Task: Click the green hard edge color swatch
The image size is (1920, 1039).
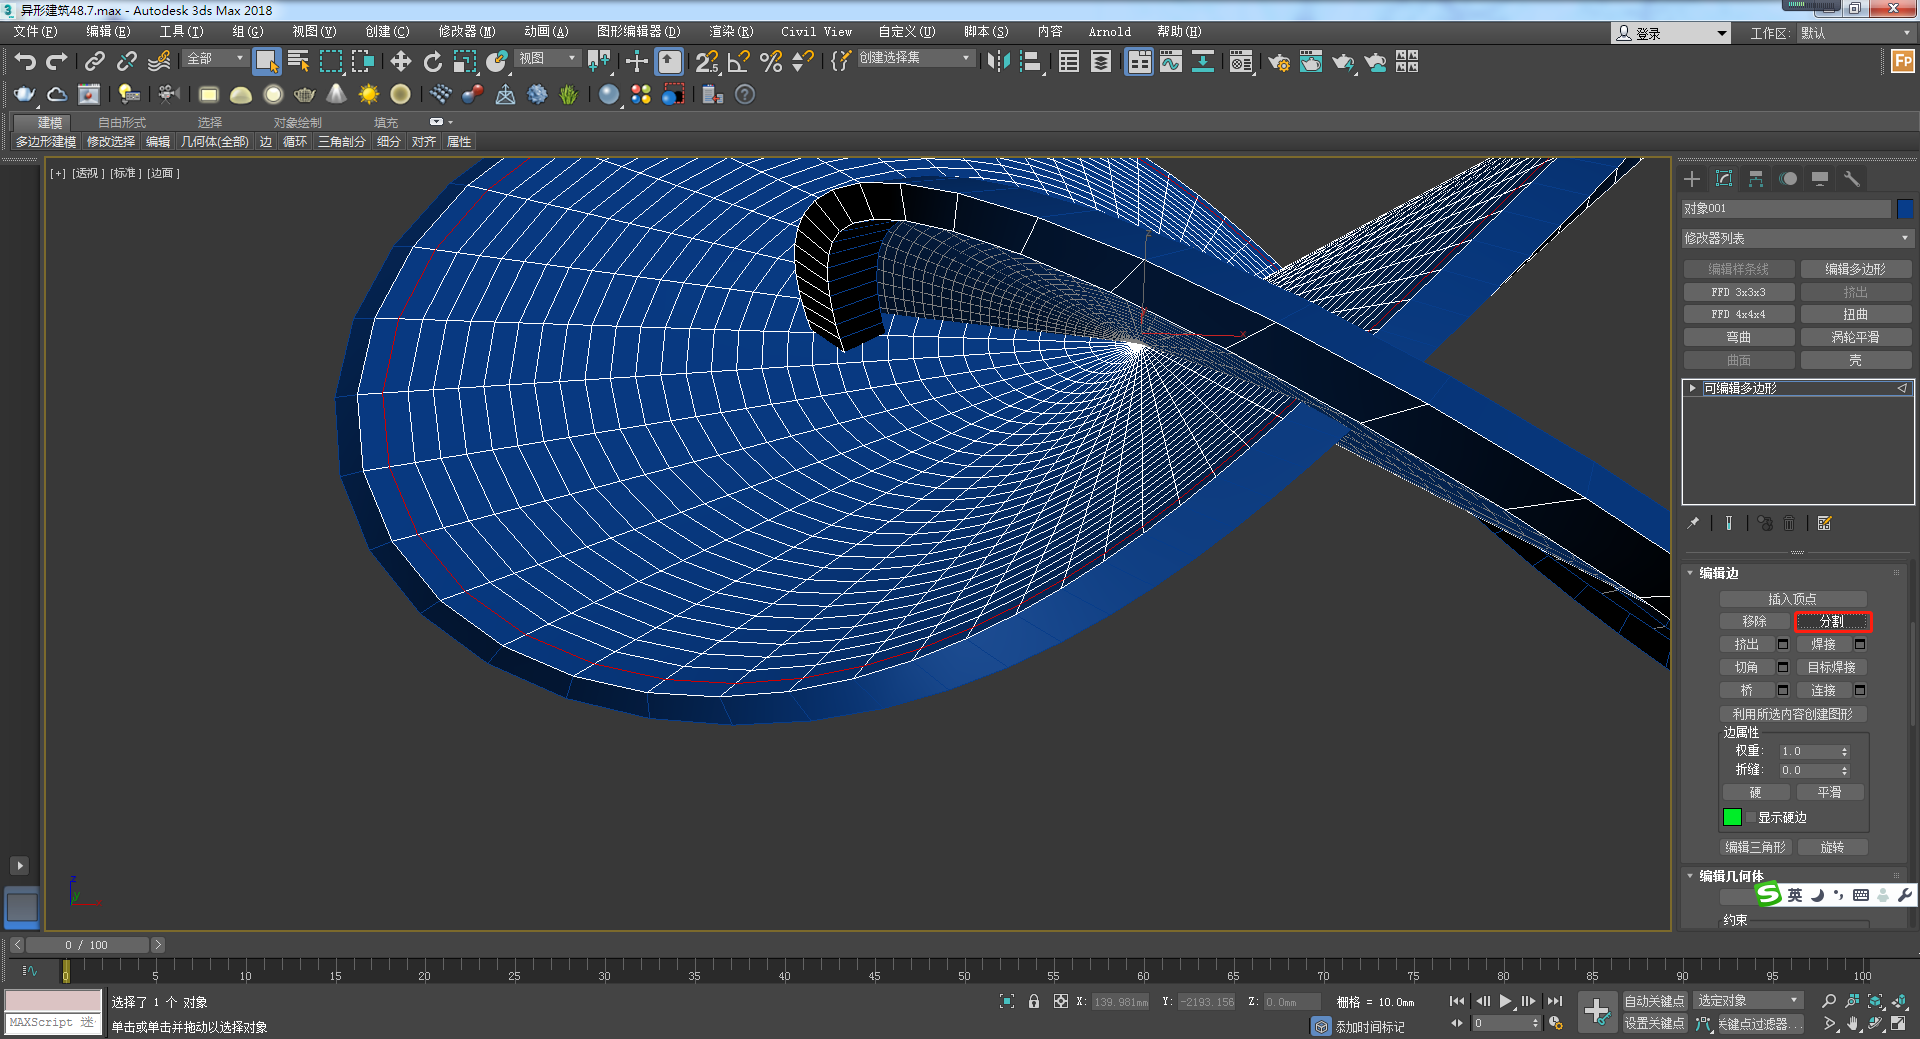Action: pos(1732,818)
